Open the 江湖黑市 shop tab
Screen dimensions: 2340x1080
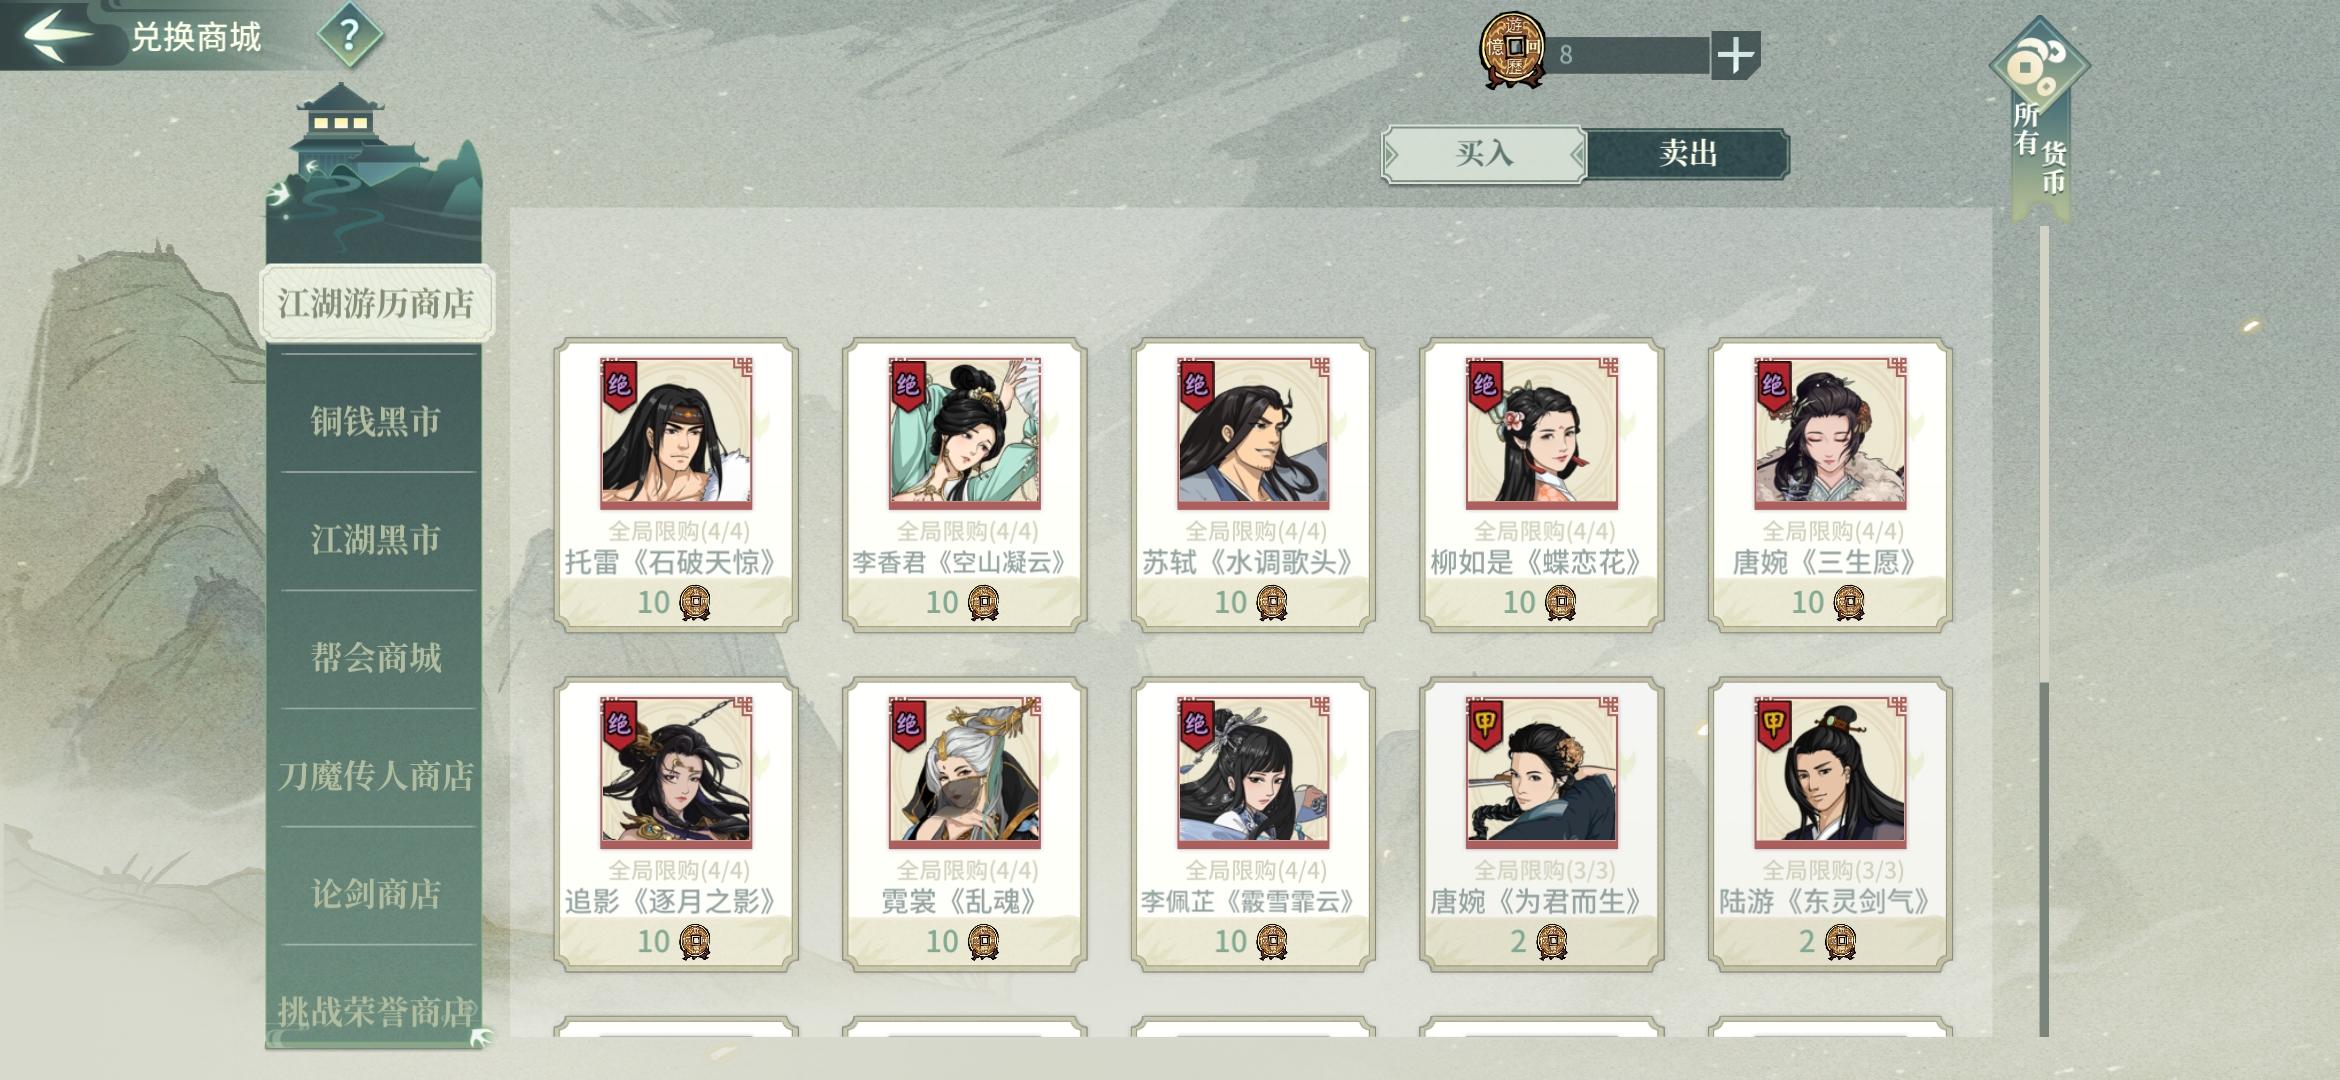pos(375,539)
